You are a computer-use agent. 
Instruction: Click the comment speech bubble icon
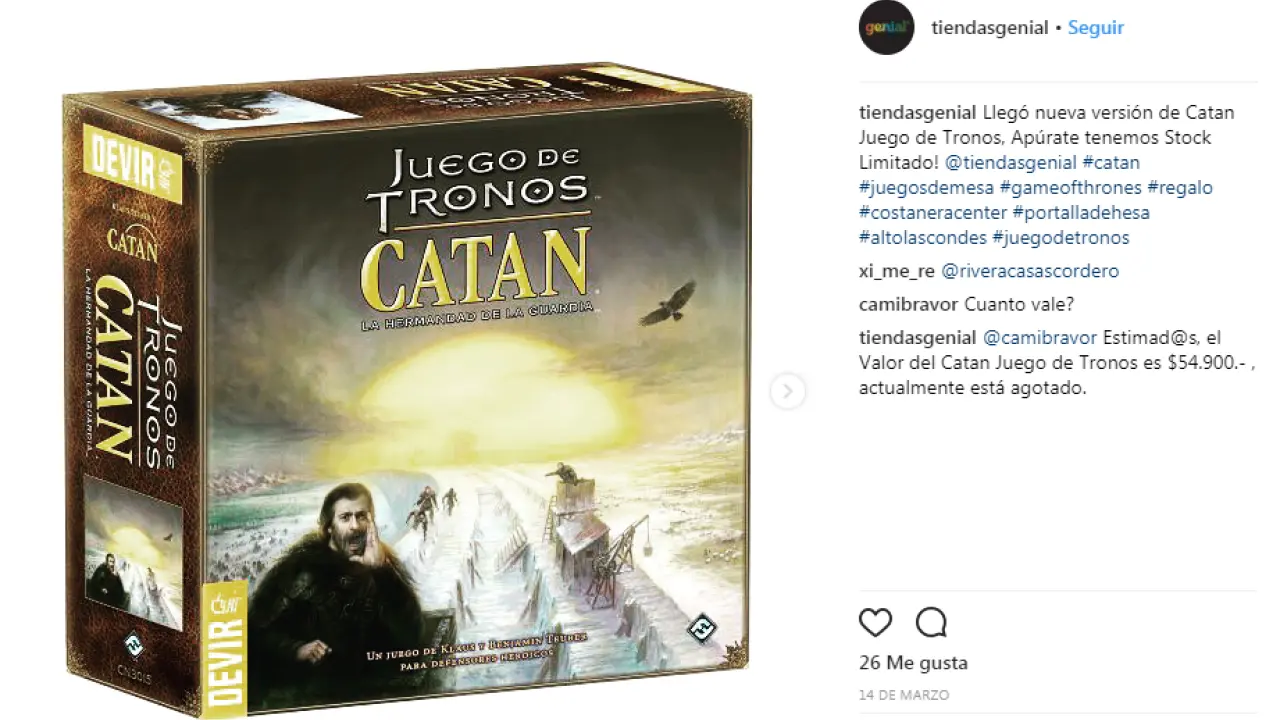pos(931,623)
